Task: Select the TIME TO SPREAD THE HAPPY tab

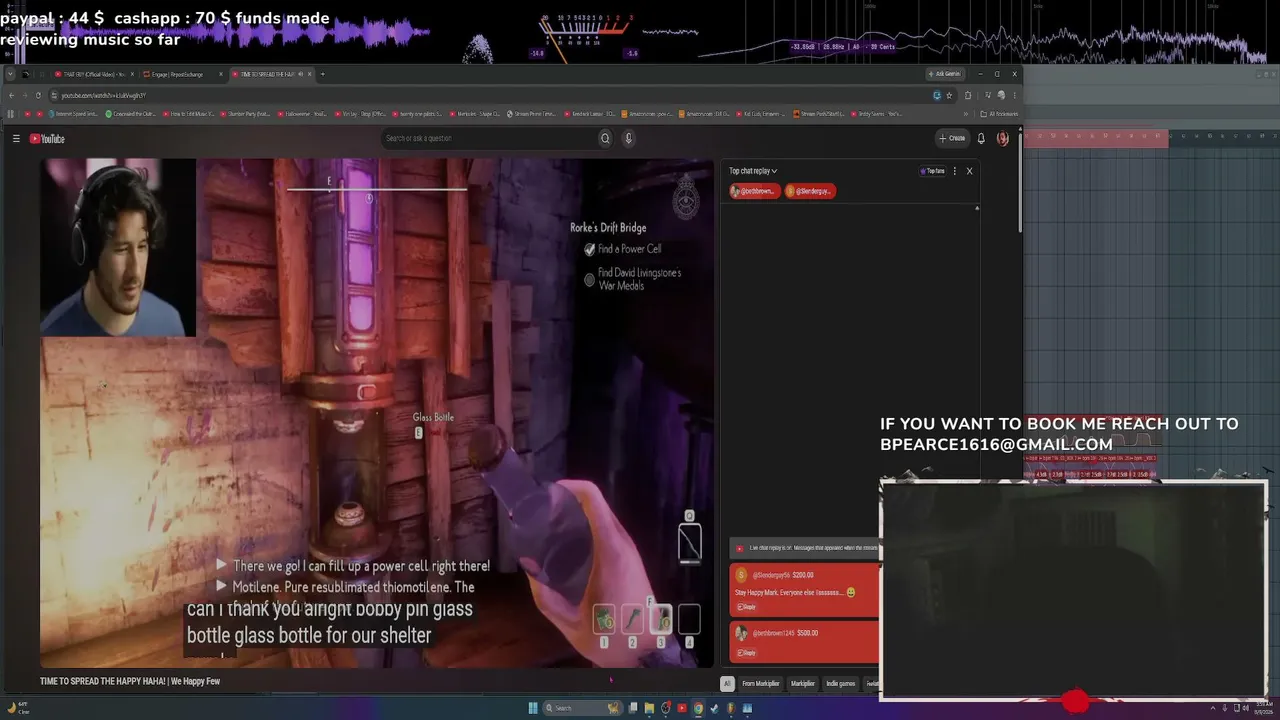Action: point(272,74)
